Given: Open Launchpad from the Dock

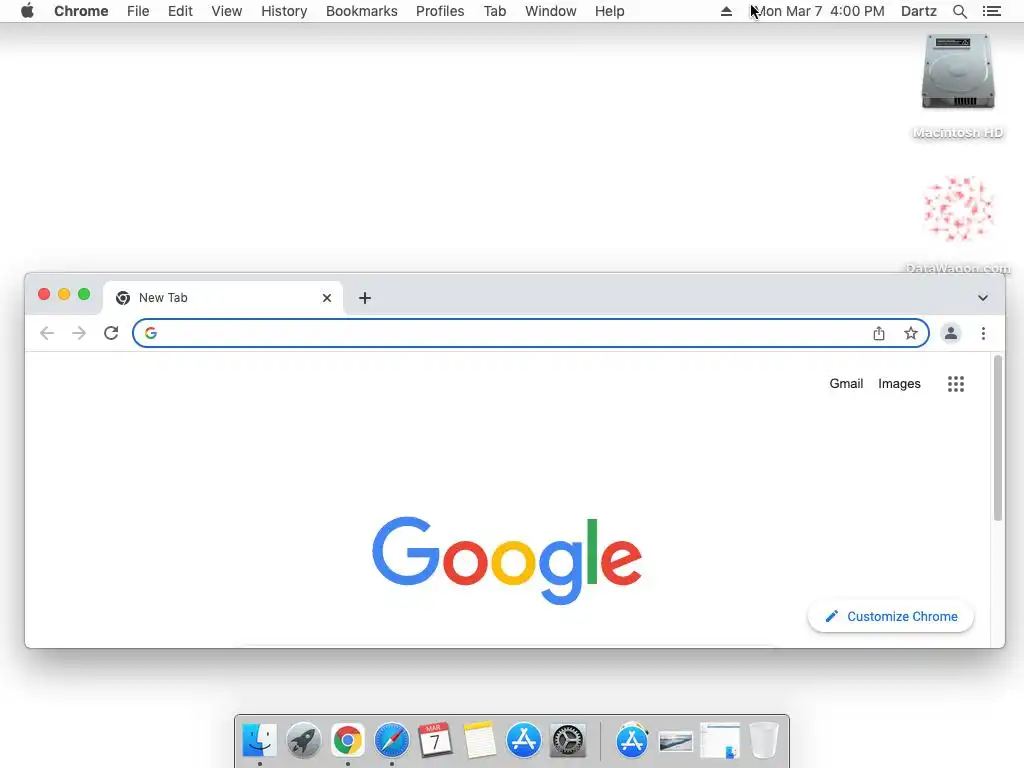Looking at the screenshot, I should [x=304, y=741].
